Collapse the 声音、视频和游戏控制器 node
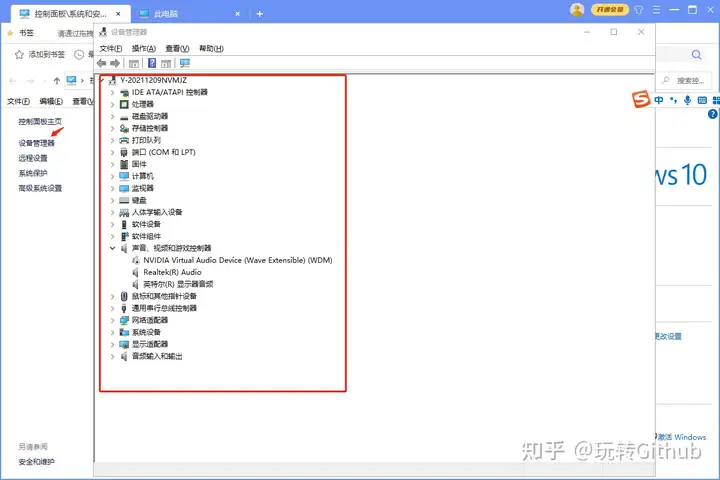 point(112,248)
